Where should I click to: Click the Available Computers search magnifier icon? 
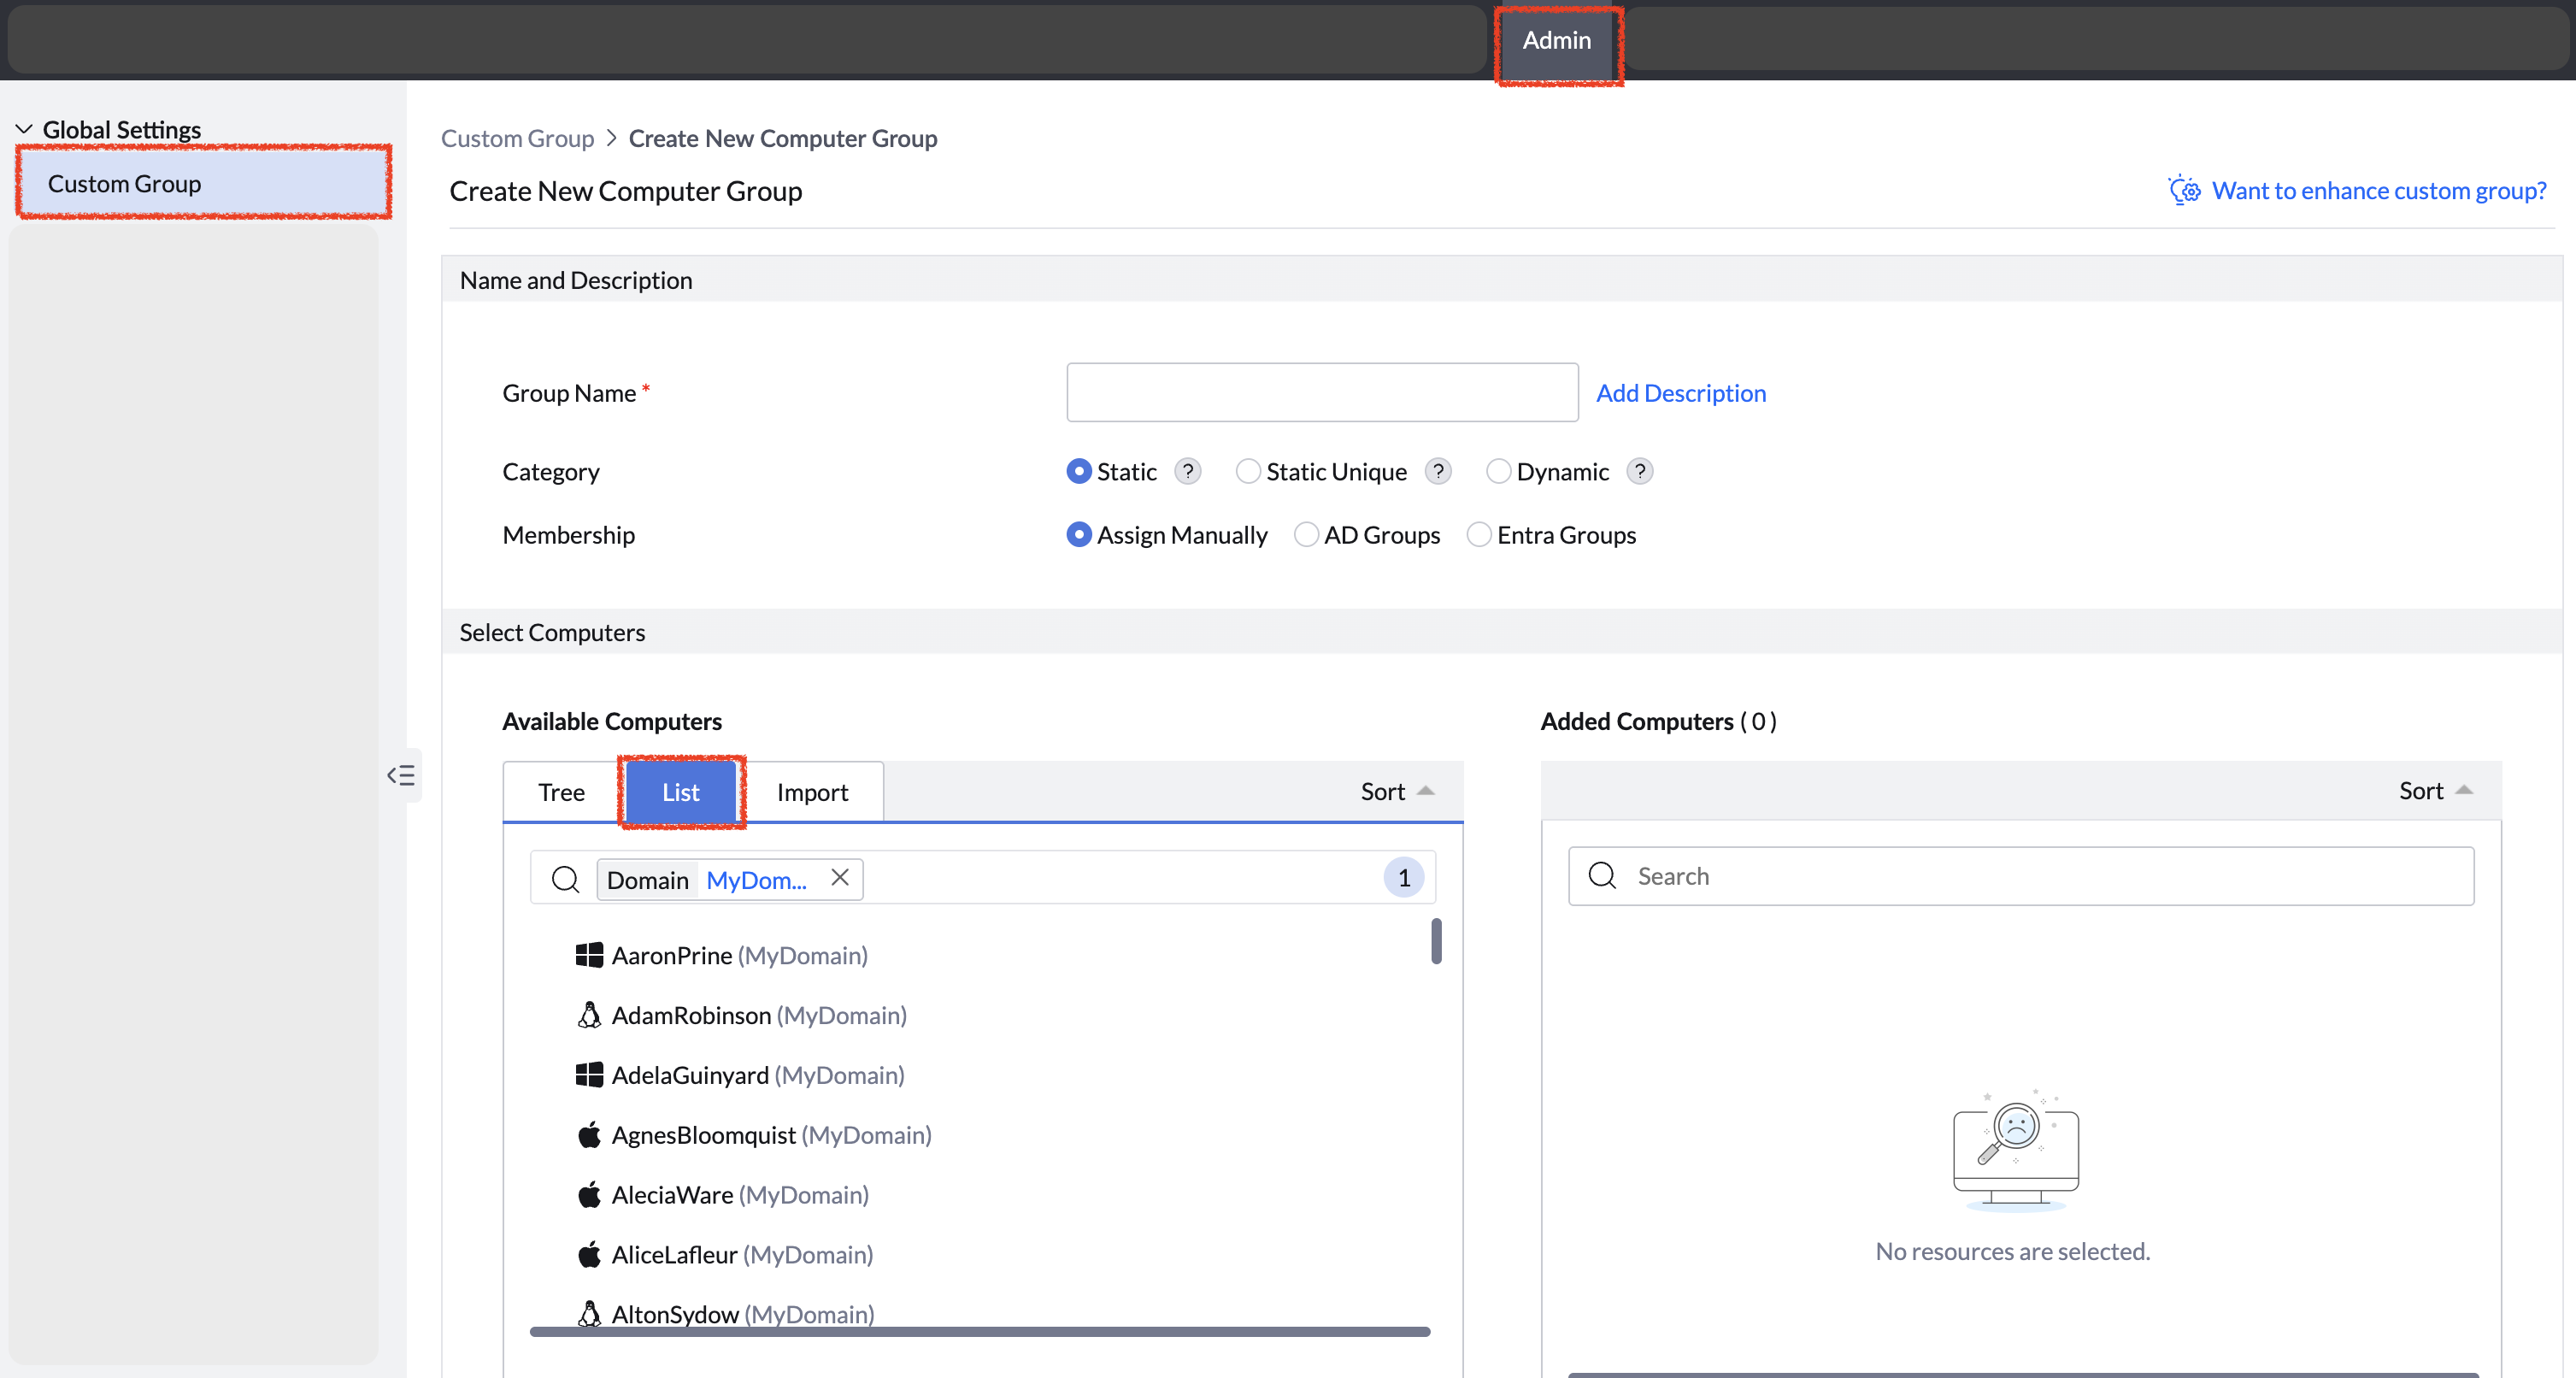[565, 879]
